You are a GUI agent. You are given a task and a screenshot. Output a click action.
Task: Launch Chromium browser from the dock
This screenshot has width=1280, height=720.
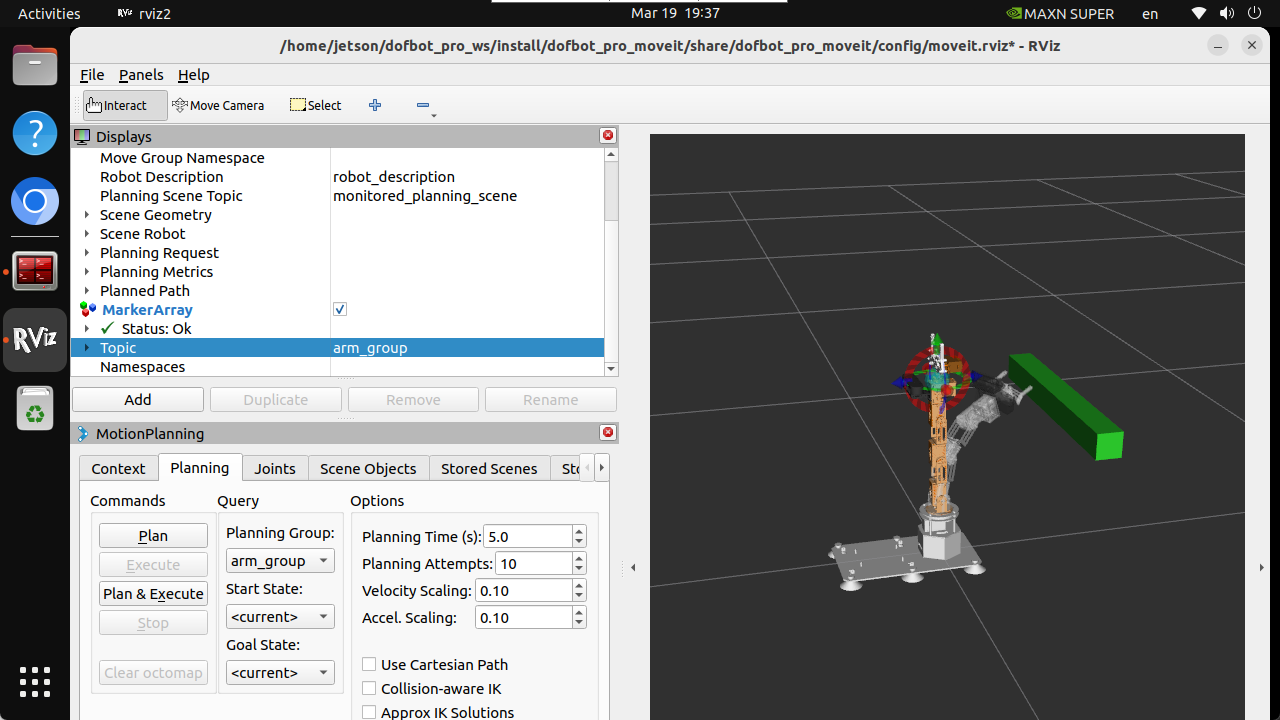pyautogui.click(x=35, y=203)
